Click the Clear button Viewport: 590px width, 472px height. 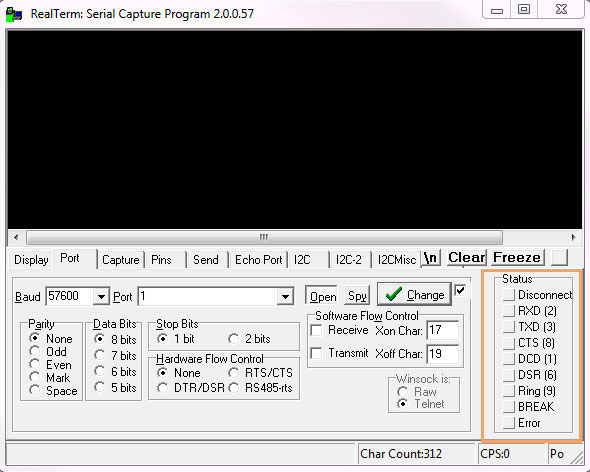467,258
